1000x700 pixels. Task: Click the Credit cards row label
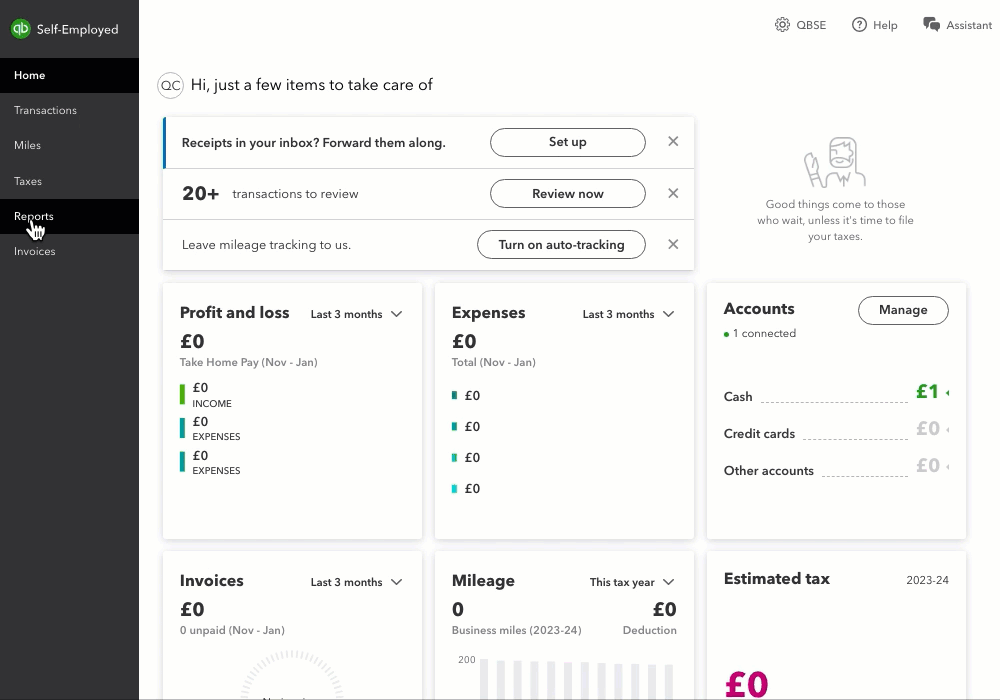point(759,434)
